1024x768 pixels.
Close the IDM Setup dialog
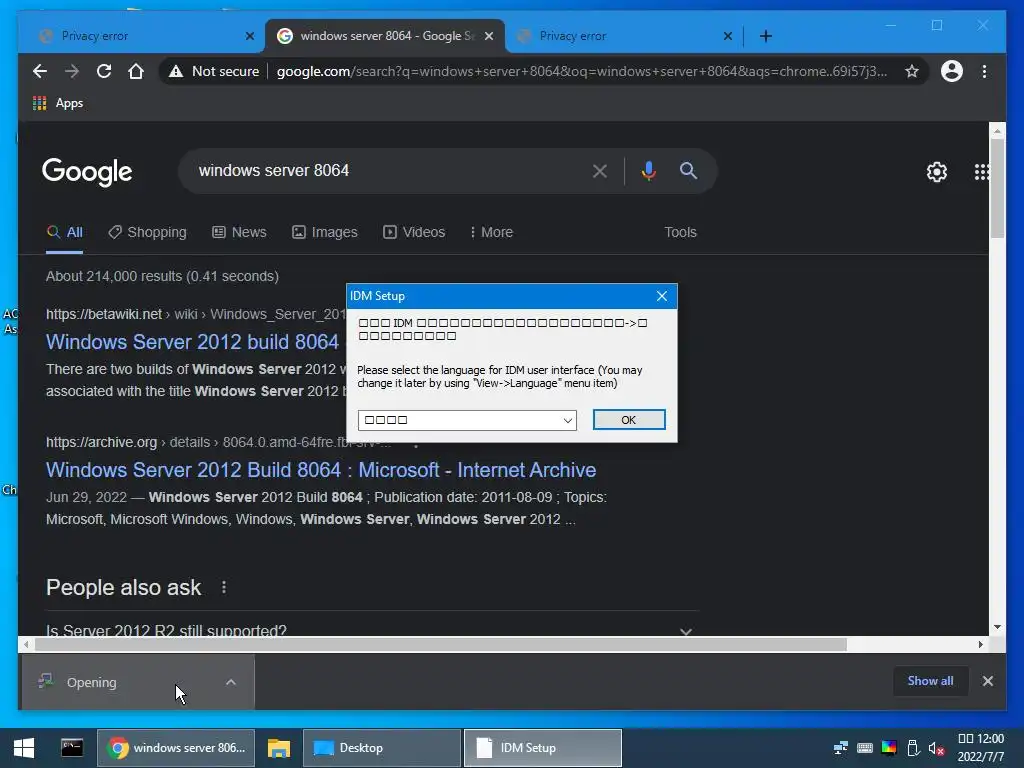(x=662, y=296)
